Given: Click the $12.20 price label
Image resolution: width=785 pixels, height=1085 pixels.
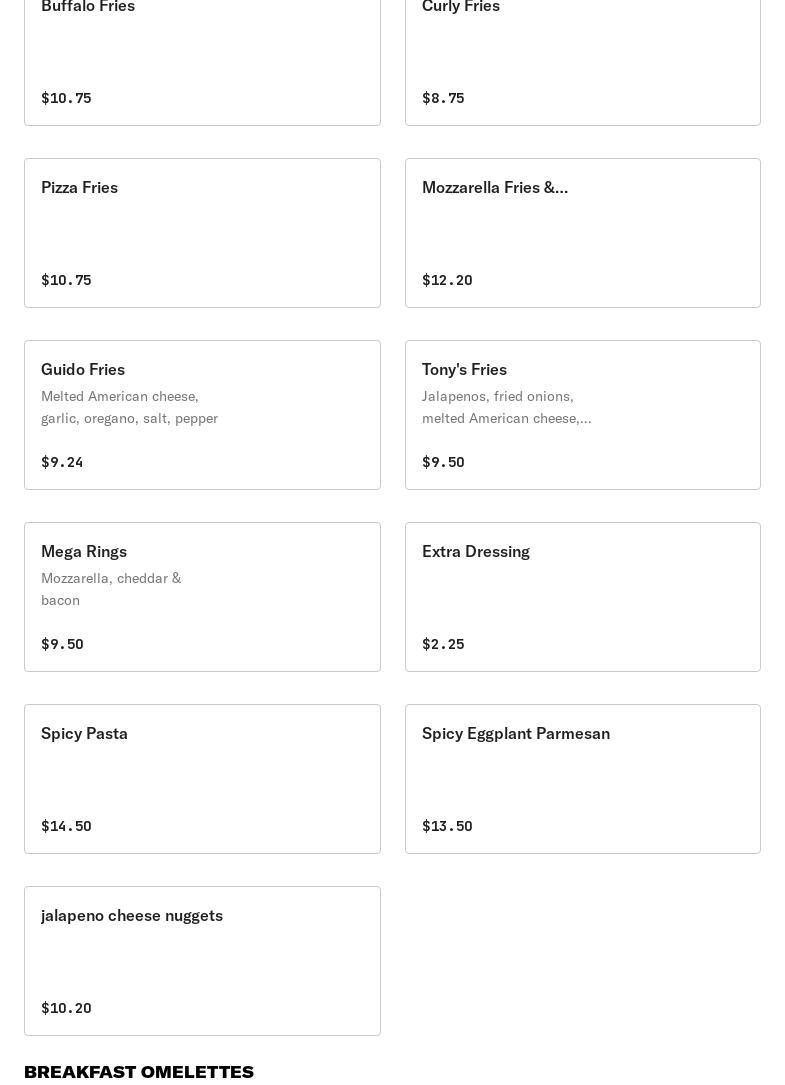Looking at the screenshot, I should point(447,280).
